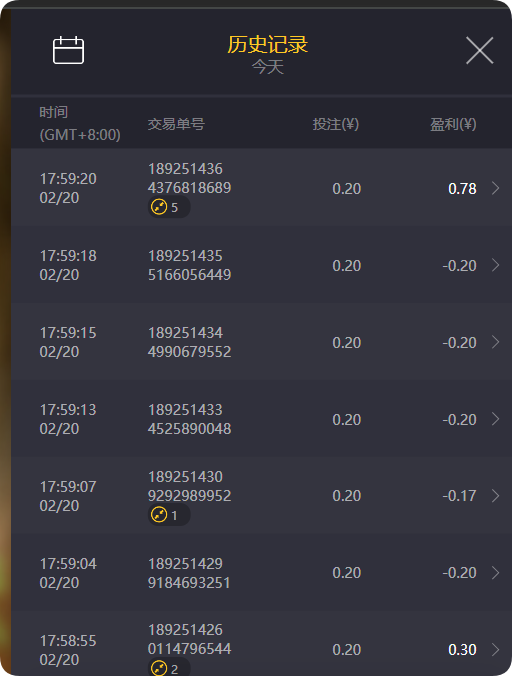Image resolution: width=512 pixels, height=676 pixels.
Task: Select the 17:59:07 02/20 timestamp
Action: coord(68,496)
